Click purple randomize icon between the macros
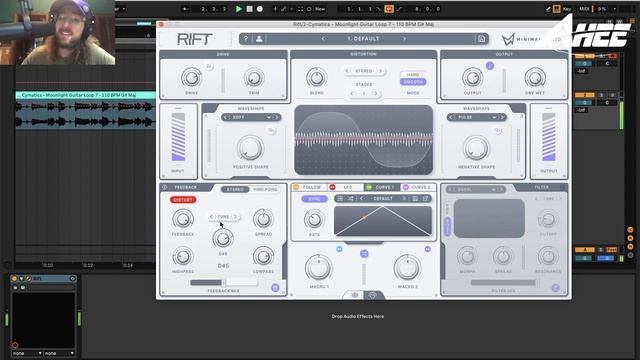The width and height of the screenshot is (640, 360). pyautogui.click(x=364, y=254)
